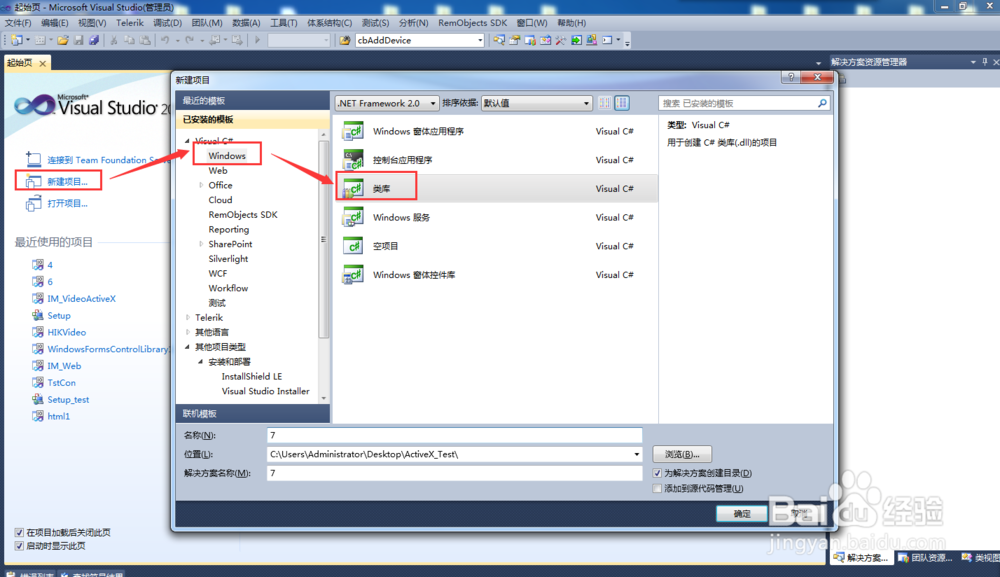The image size is (1000, 577).
Task: Expand the SharePoint tree node
Action: click(x=201, y=244)
